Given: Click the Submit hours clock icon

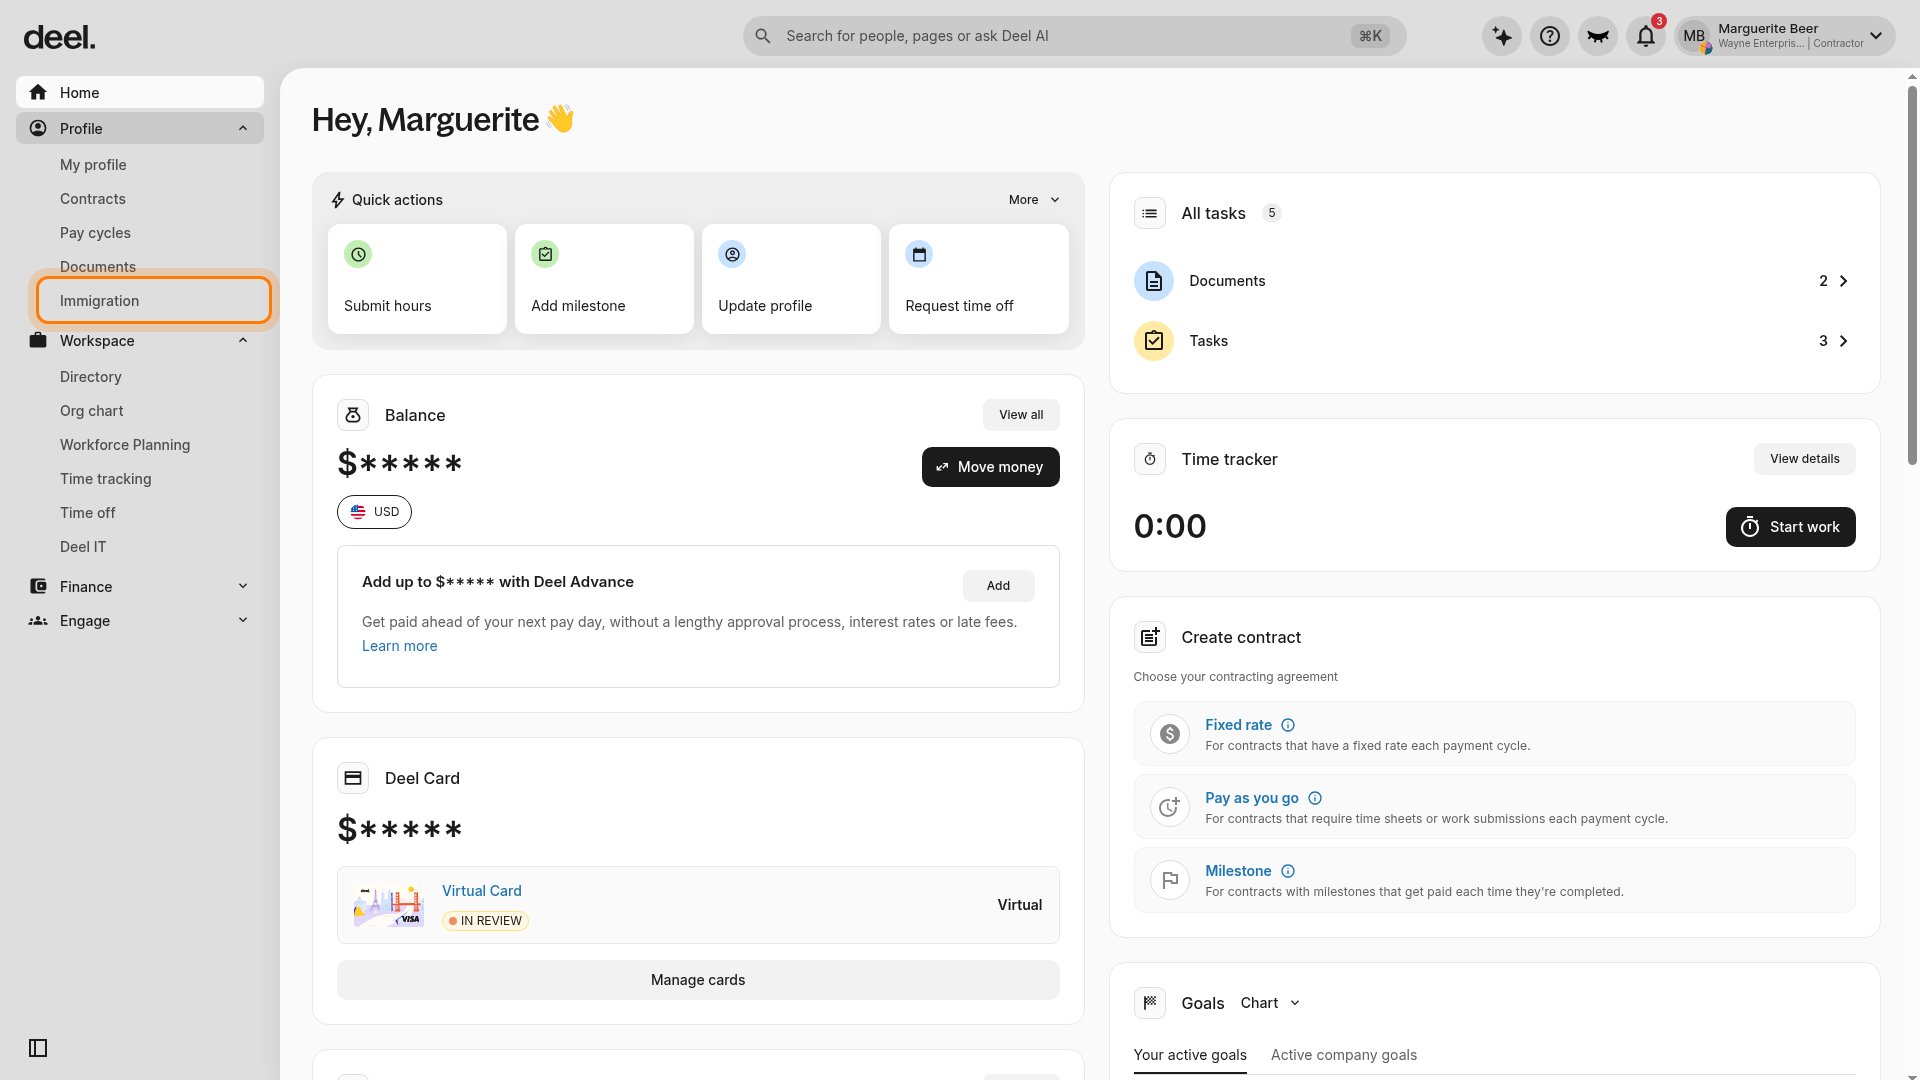Looking at the screenshot, I should pyautogui.click(x=358, y=254).
